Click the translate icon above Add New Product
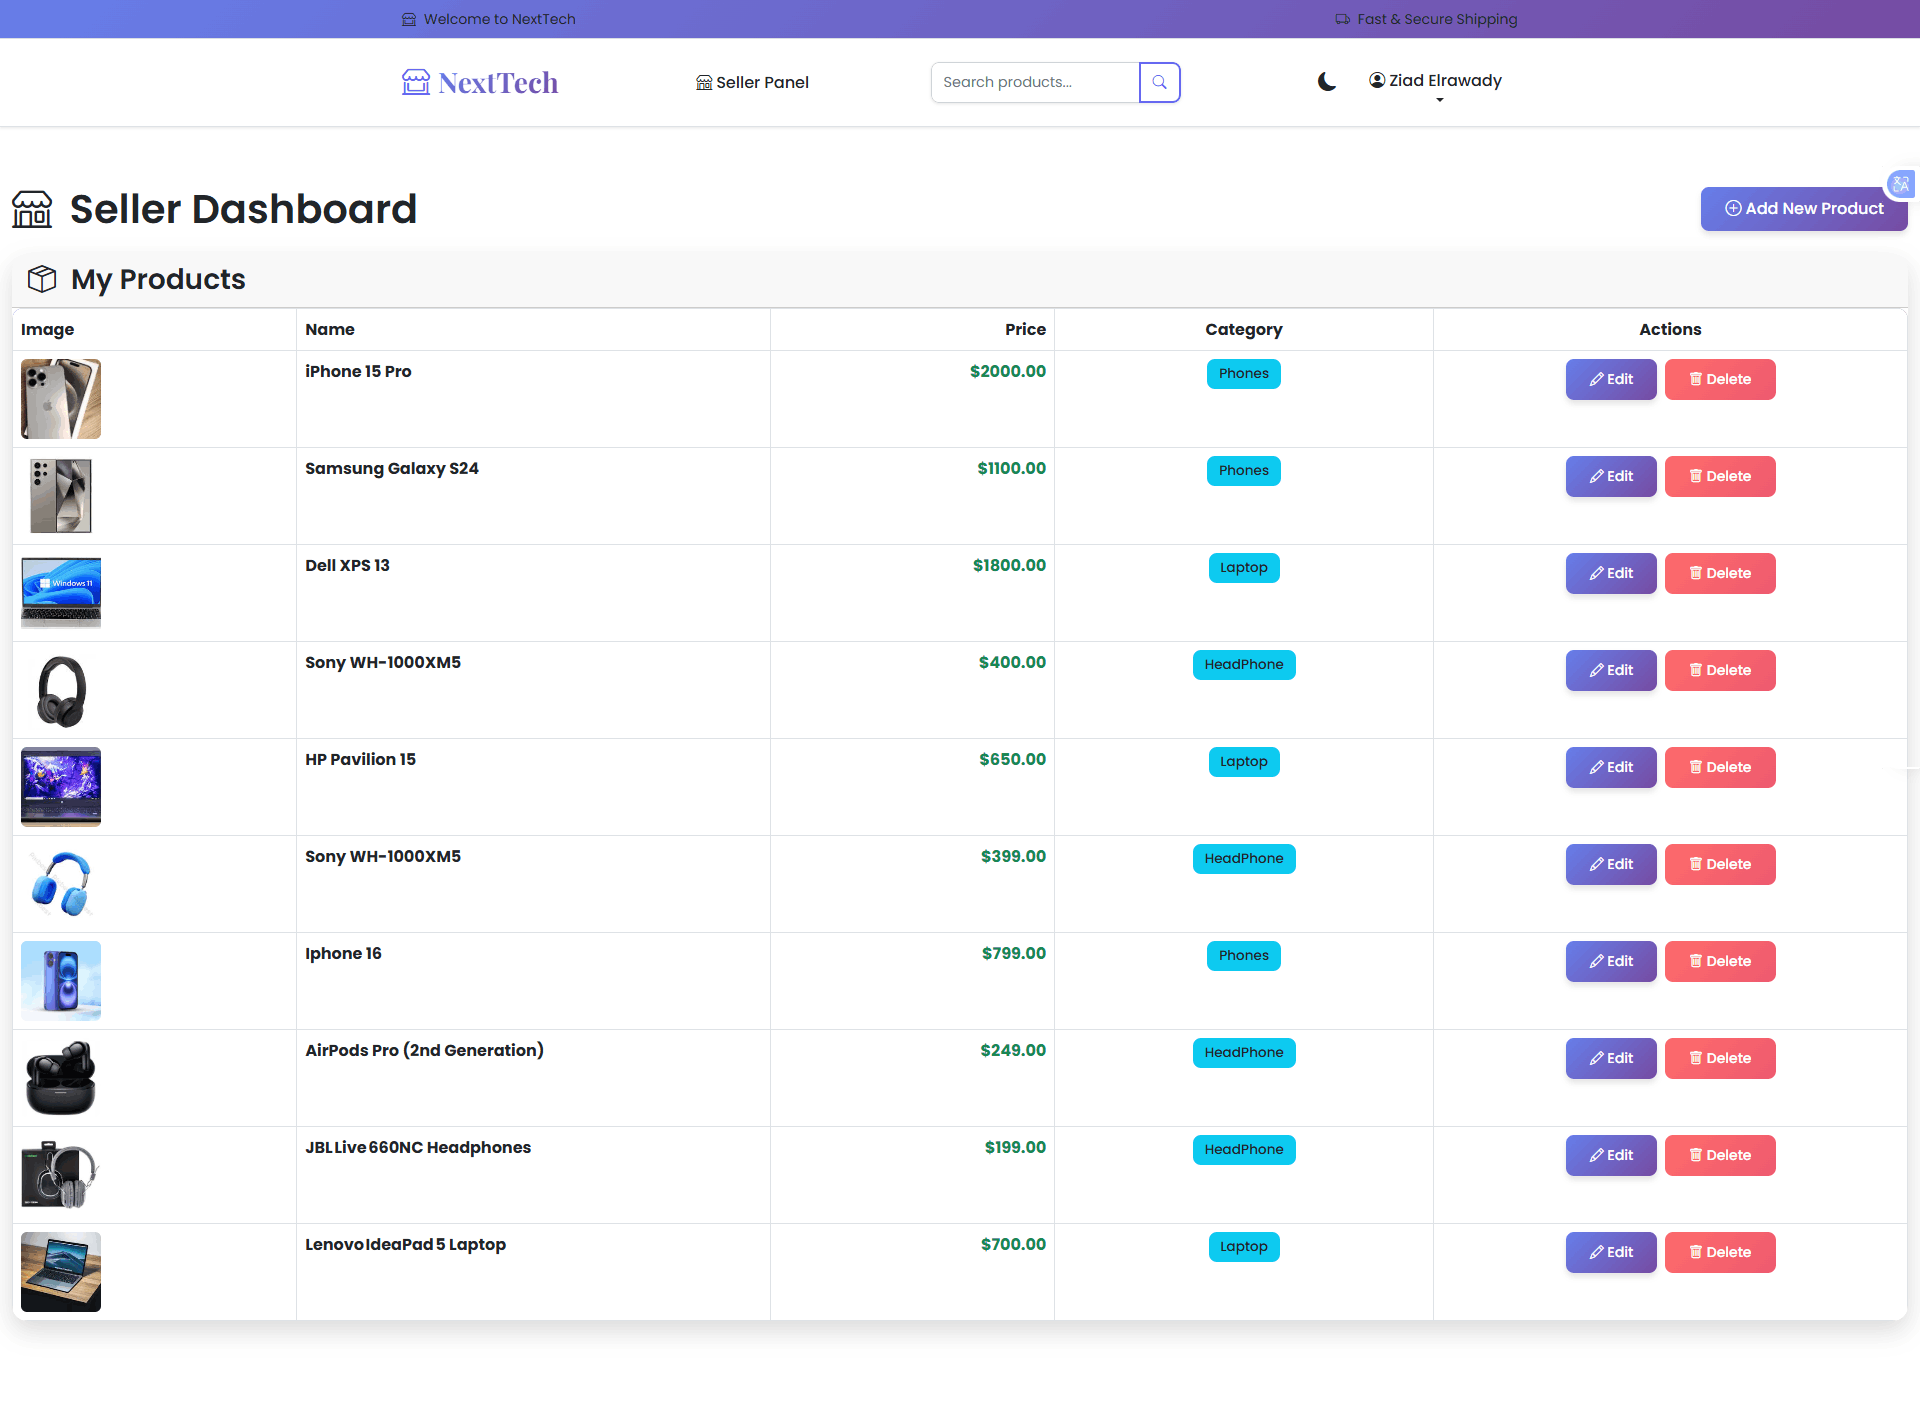 [1901, 184]
